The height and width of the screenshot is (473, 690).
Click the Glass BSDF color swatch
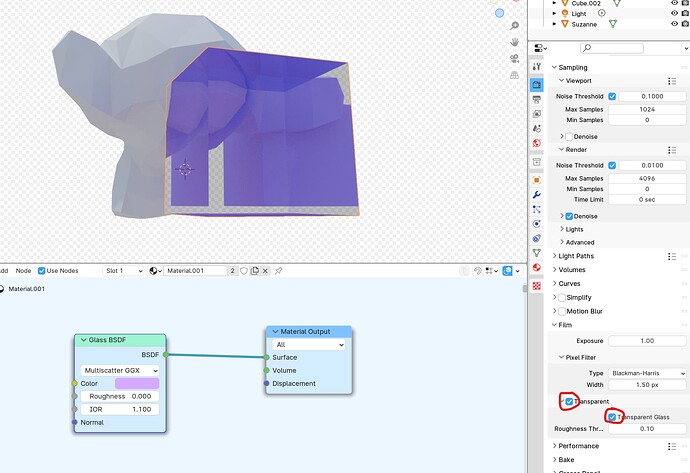tap(137, 384)
